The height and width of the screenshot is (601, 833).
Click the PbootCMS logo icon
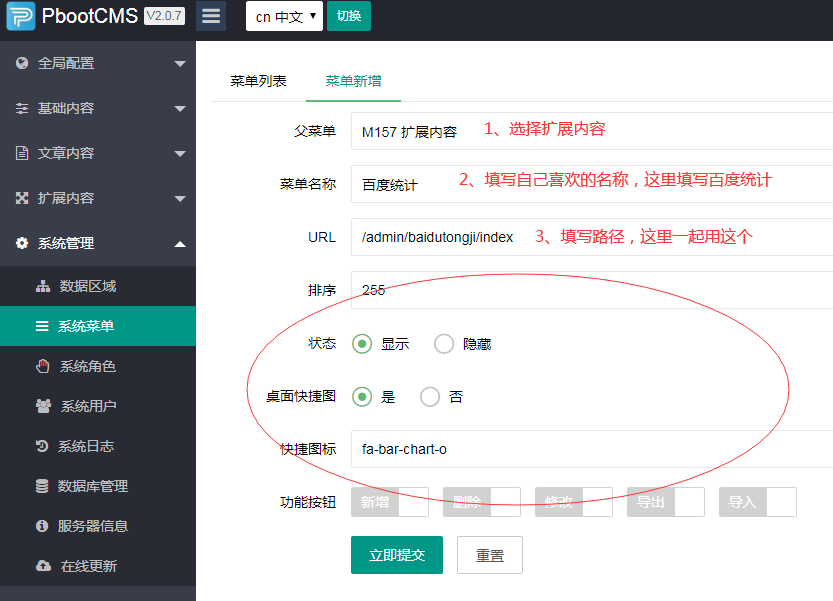coord(20,17)
